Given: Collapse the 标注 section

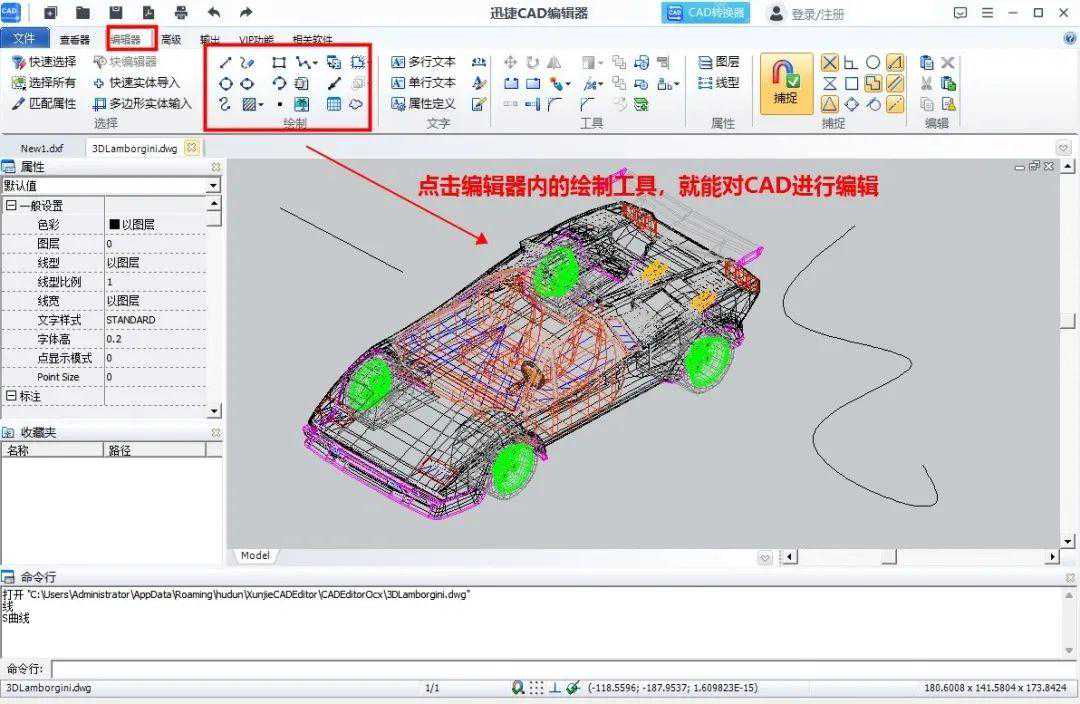Looking at the screenshot, I should click(11, 396).
